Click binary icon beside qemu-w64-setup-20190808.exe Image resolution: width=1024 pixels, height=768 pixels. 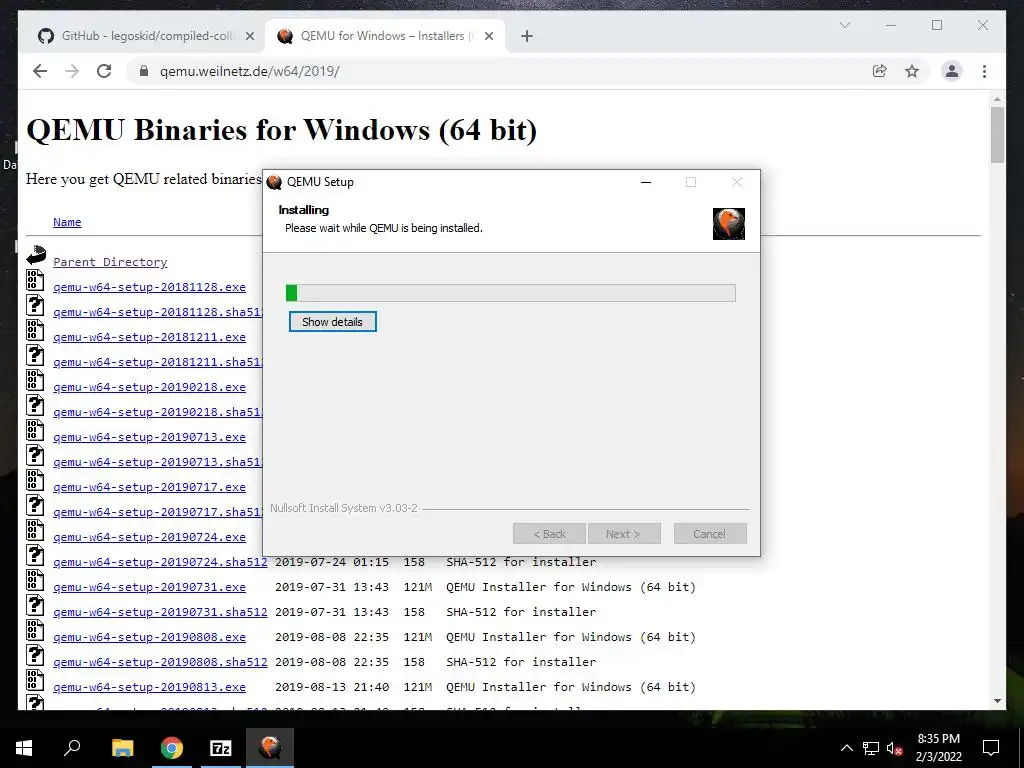(35, 630)
